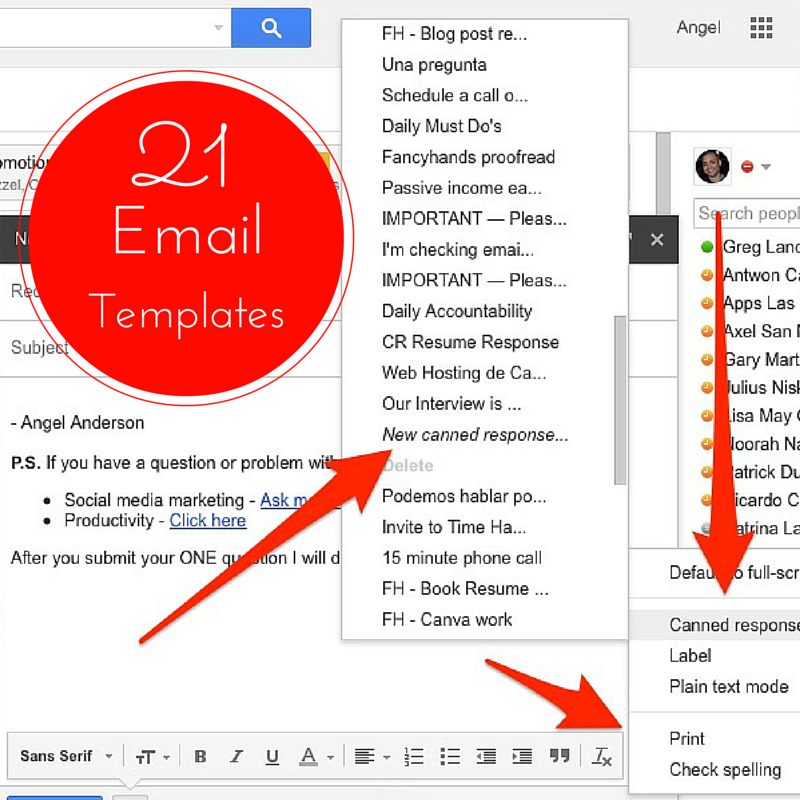Open the Google apps grid

[761, 28]
